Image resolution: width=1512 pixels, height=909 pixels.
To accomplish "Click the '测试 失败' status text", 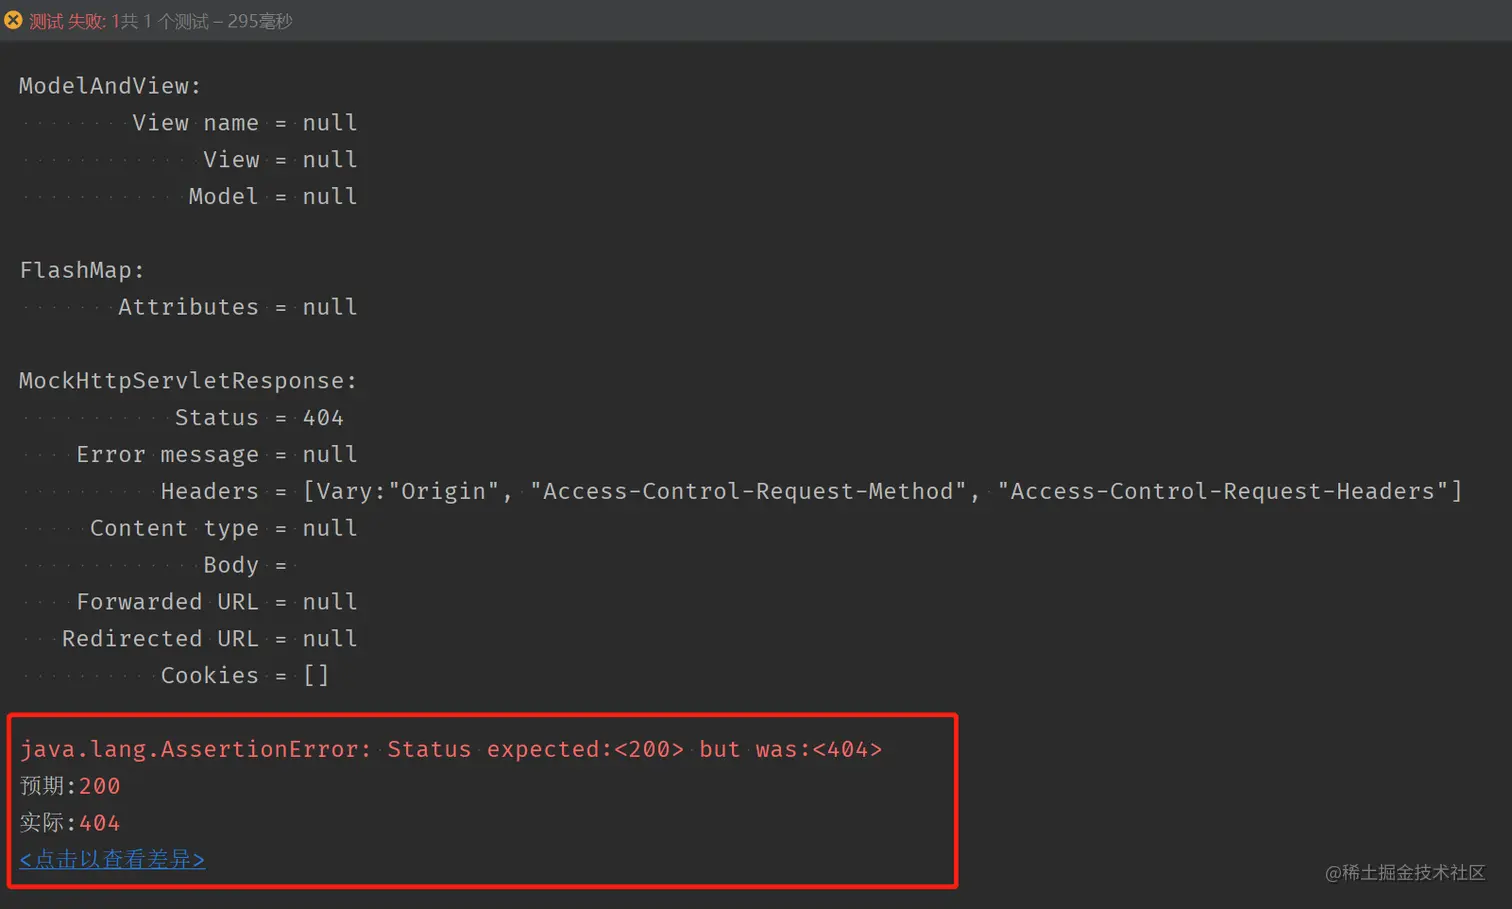I will pyautogui.click(x=66, y=21).
